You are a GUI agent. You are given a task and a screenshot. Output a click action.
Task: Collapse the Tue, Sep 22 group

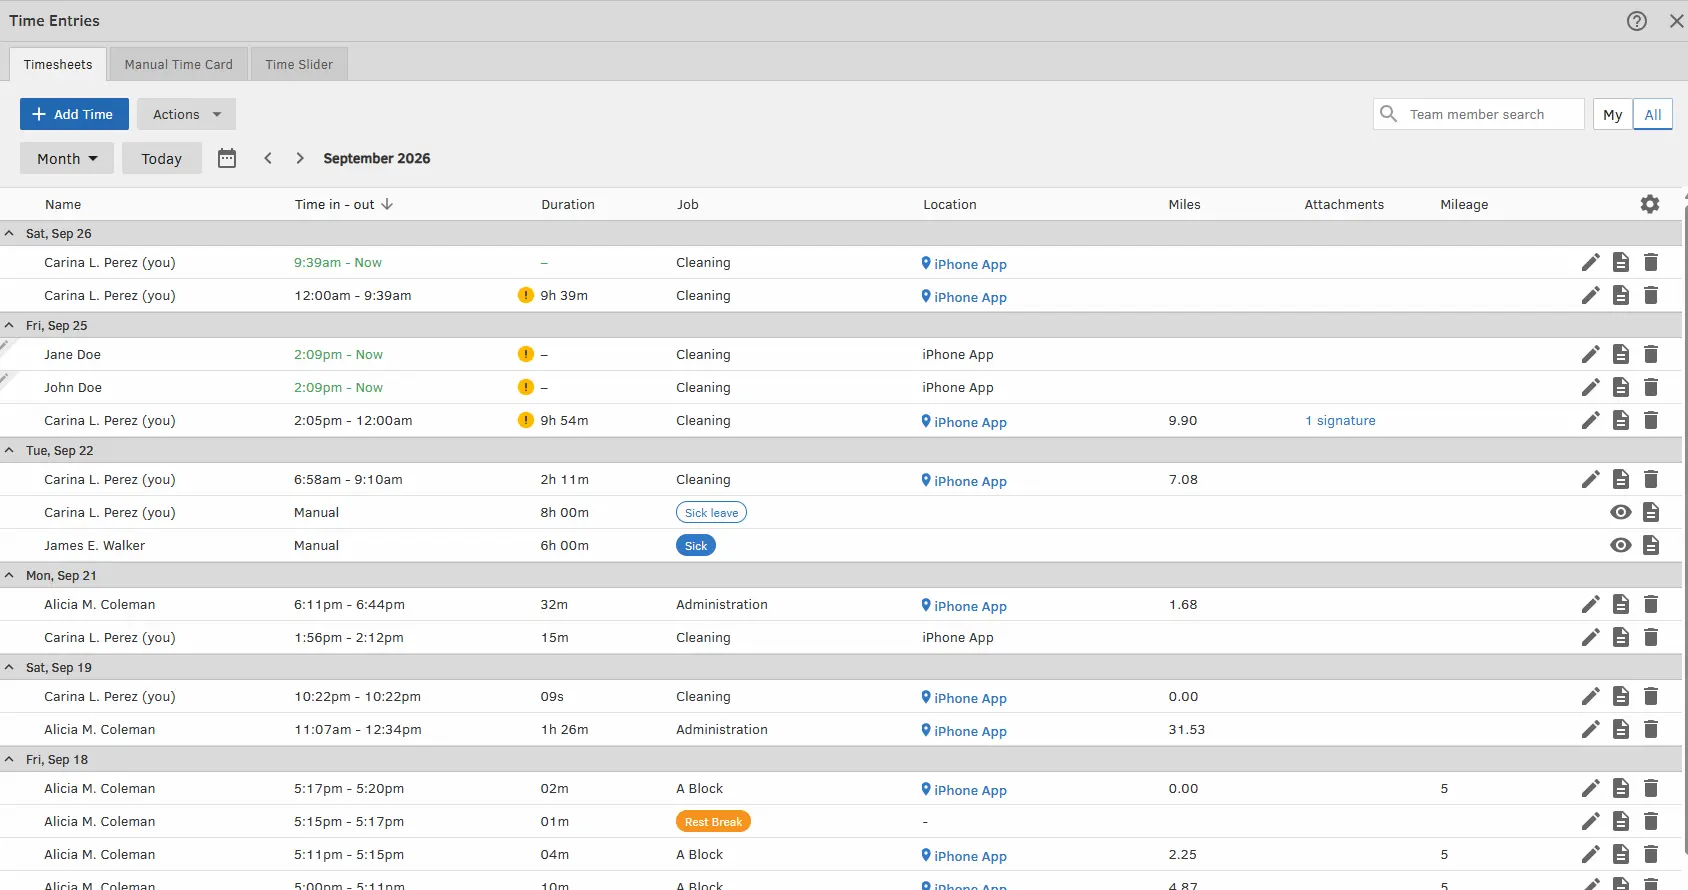pos(9,450)
